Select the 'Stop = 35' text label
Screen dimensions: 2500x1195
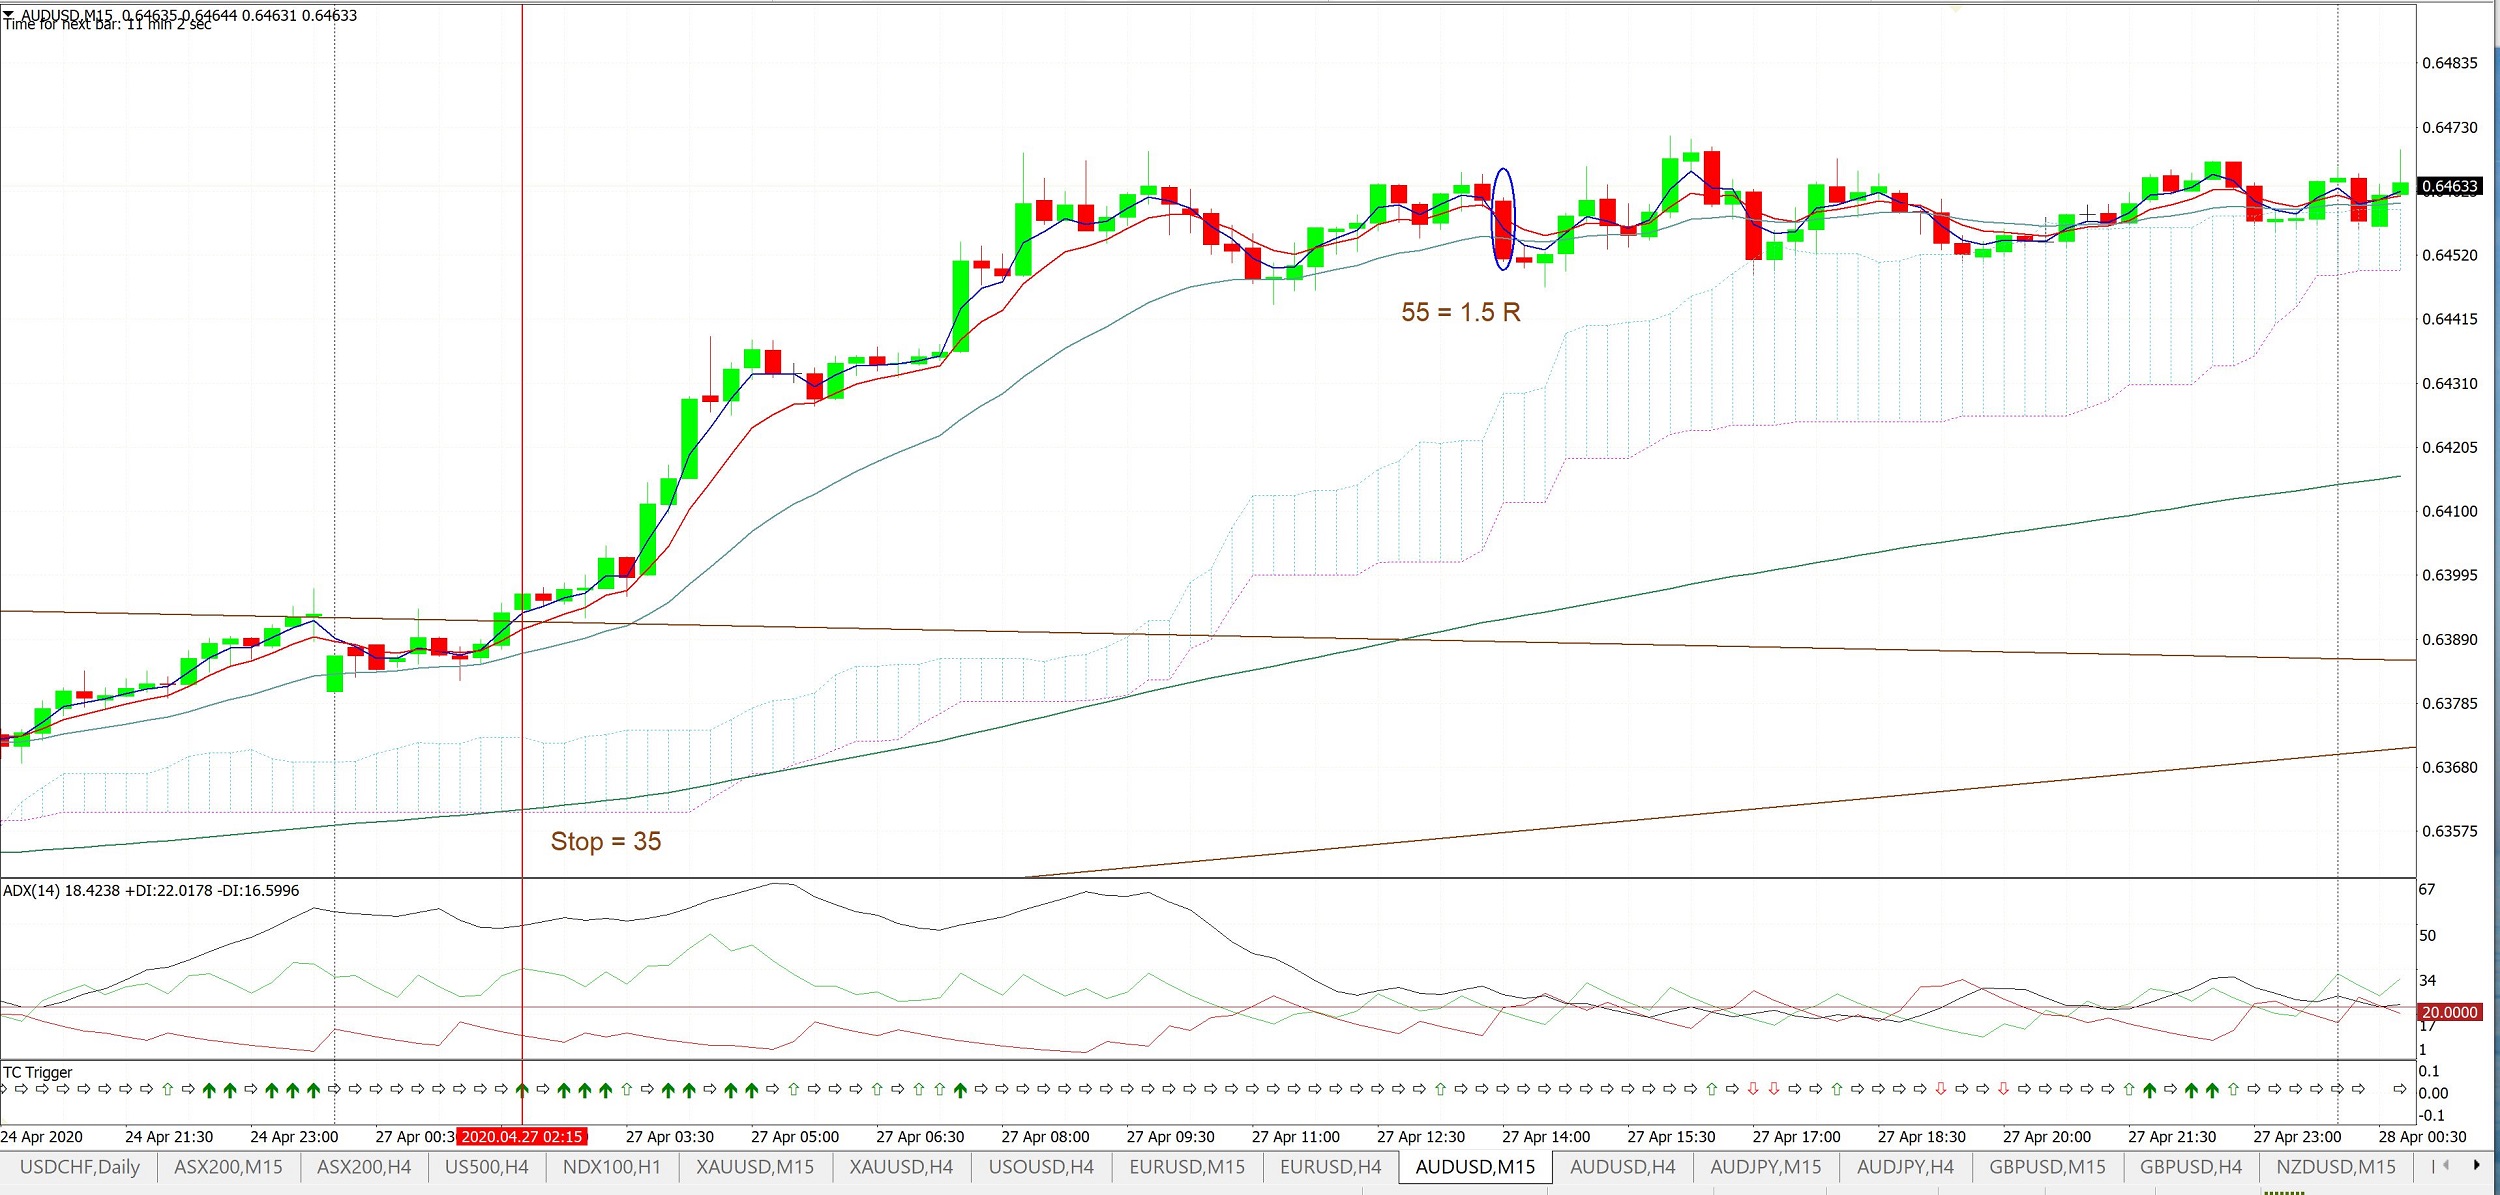point(606,841)
